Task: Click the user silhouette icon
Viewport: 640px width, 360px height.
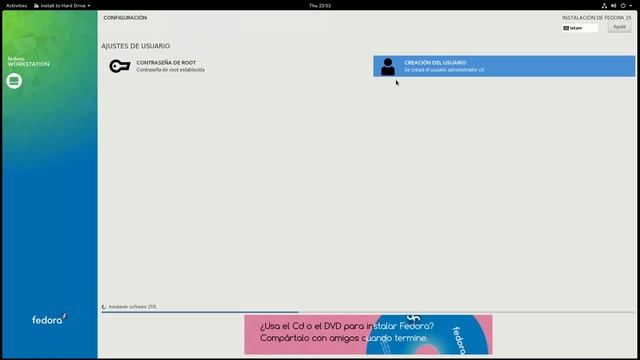Action: 388,66
